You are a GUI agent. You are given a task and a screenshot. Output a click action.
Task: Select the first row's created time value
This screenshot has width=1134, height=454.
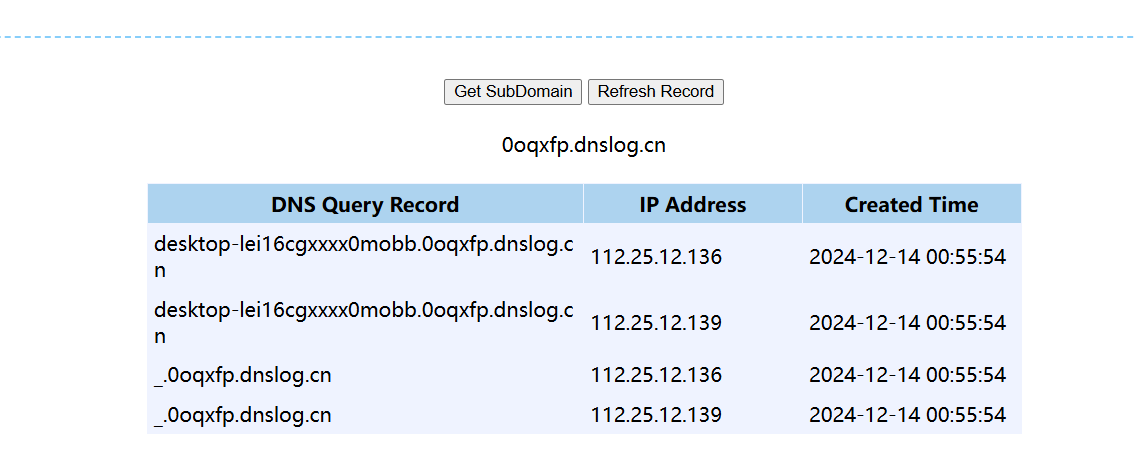(x=907, y=257)
